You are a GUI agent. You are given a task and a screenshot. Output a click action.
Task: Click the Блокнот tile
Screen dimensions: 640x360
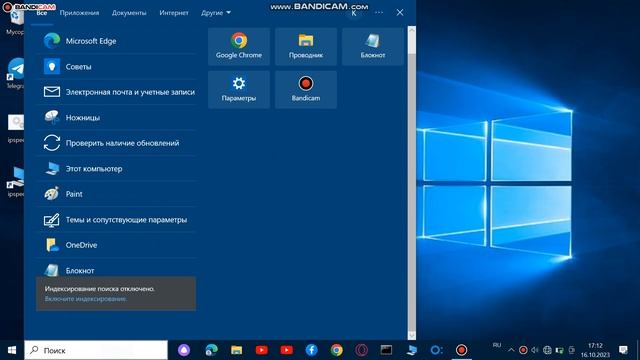373,47
